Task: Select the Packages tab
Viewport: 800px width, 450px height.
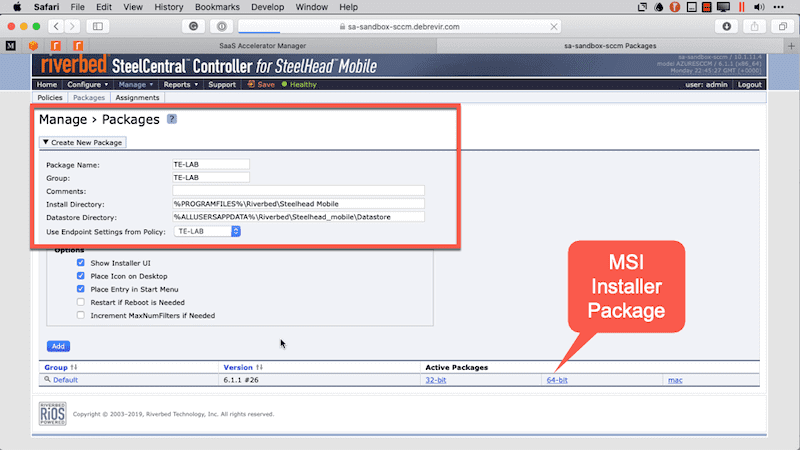Action: point(89,97)
